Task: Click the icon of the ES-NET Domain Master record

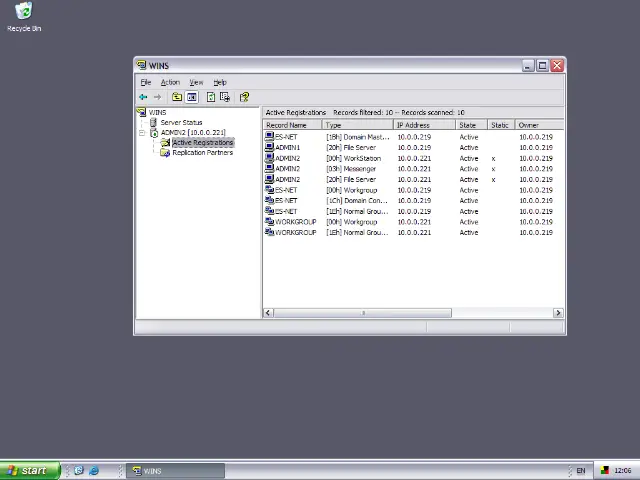Action: 269,136
